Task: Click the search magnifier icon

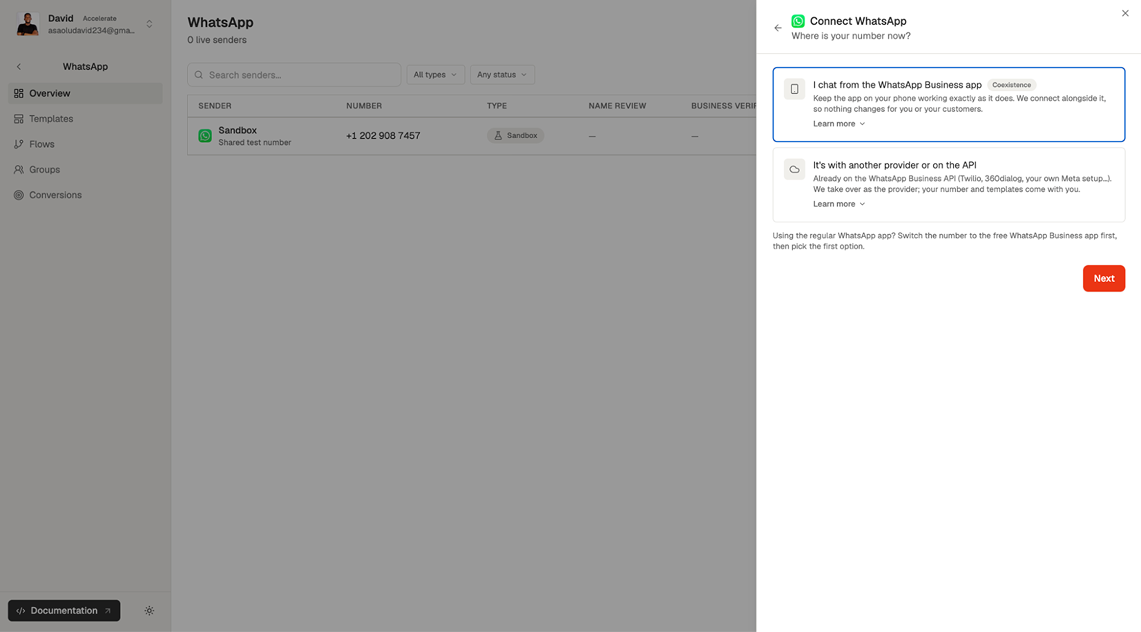Action: point(199,75)
